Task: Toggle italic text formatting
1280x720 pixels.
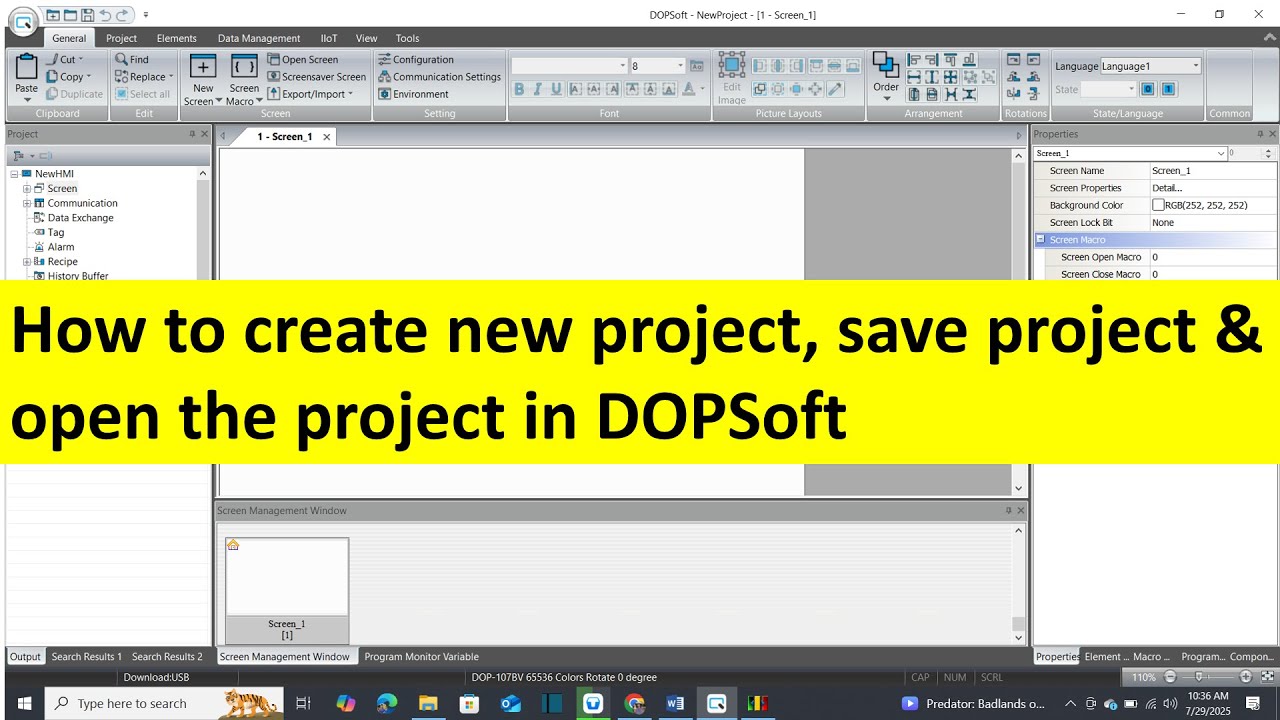Action: point(537,89)
